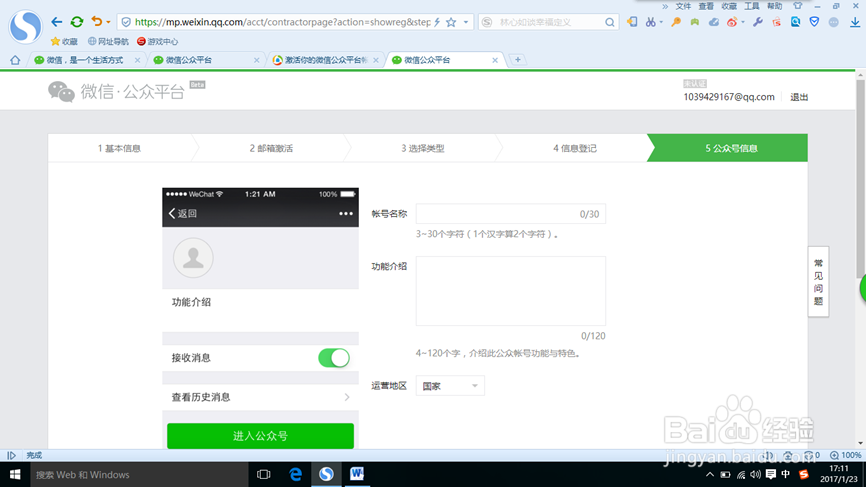Expand the scissors tool dropdown arrow
The height and width of the screenshot is (487, 866).
tap(661, 23)
